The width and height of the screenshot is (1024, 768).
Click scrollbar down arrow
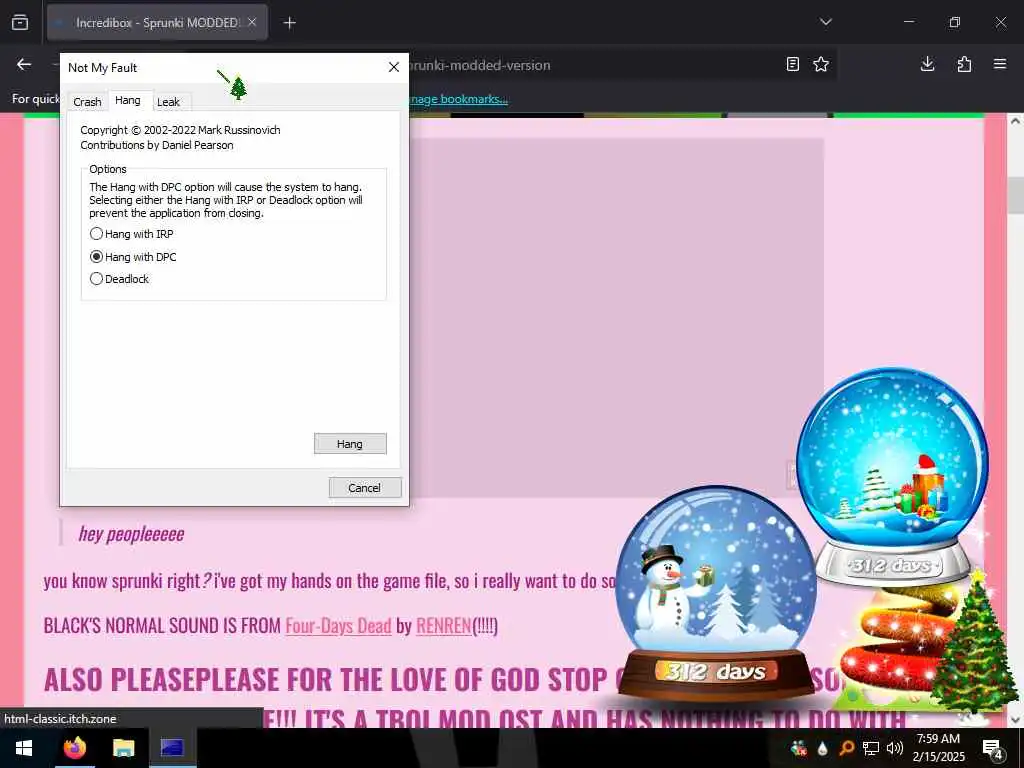pyautogui.click(x=1016, y=719)
